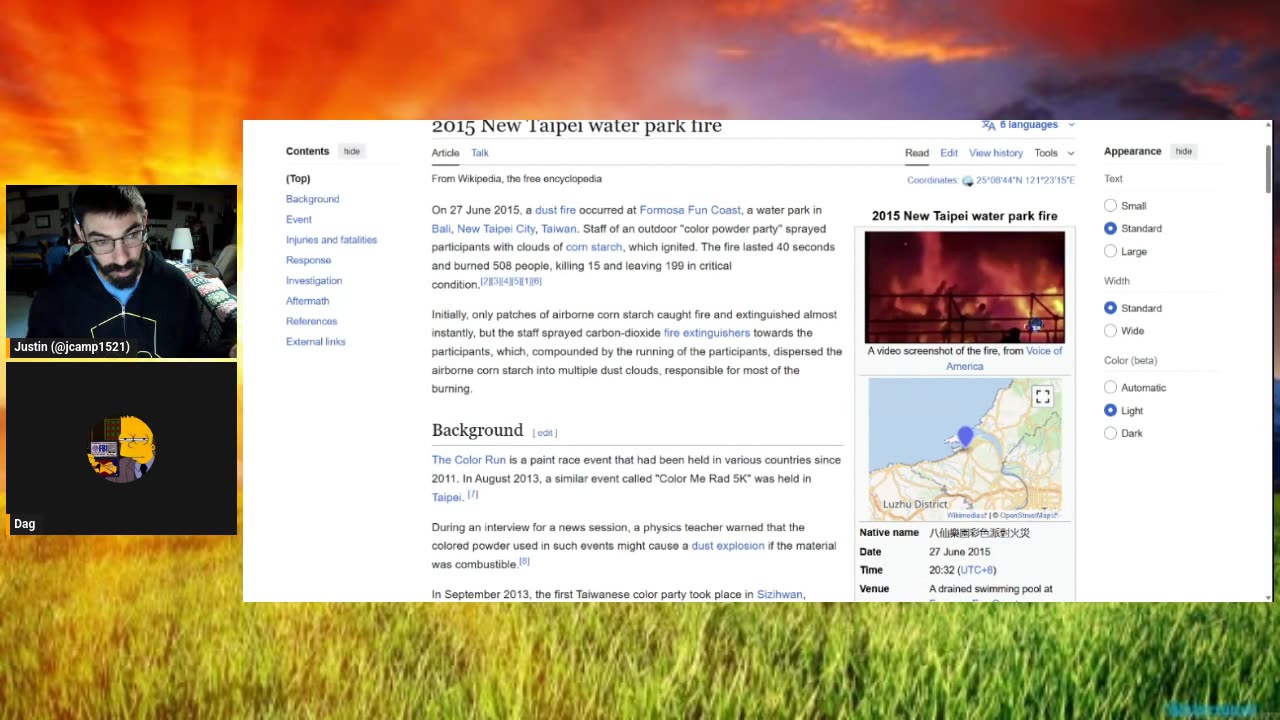The width and height of the screenshot is (1280, 720).
Task: Jump to External links in contents
Action: pos(315,342)
